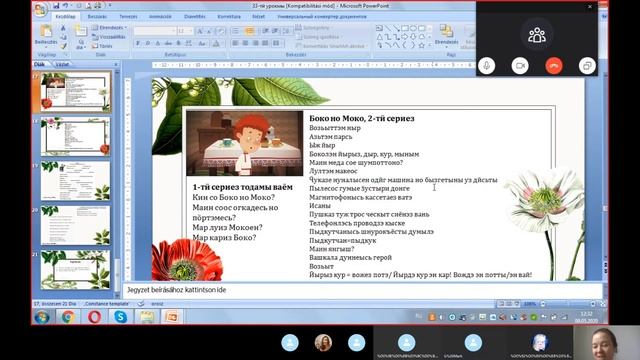
Task: Clear all text formatting
Action: (220, 31)
